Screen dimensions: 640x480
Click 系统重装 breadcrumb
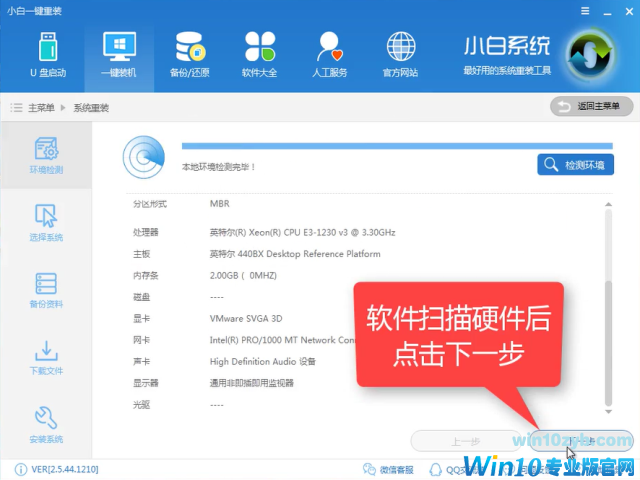pyautogui.click(x=91, y=108)
